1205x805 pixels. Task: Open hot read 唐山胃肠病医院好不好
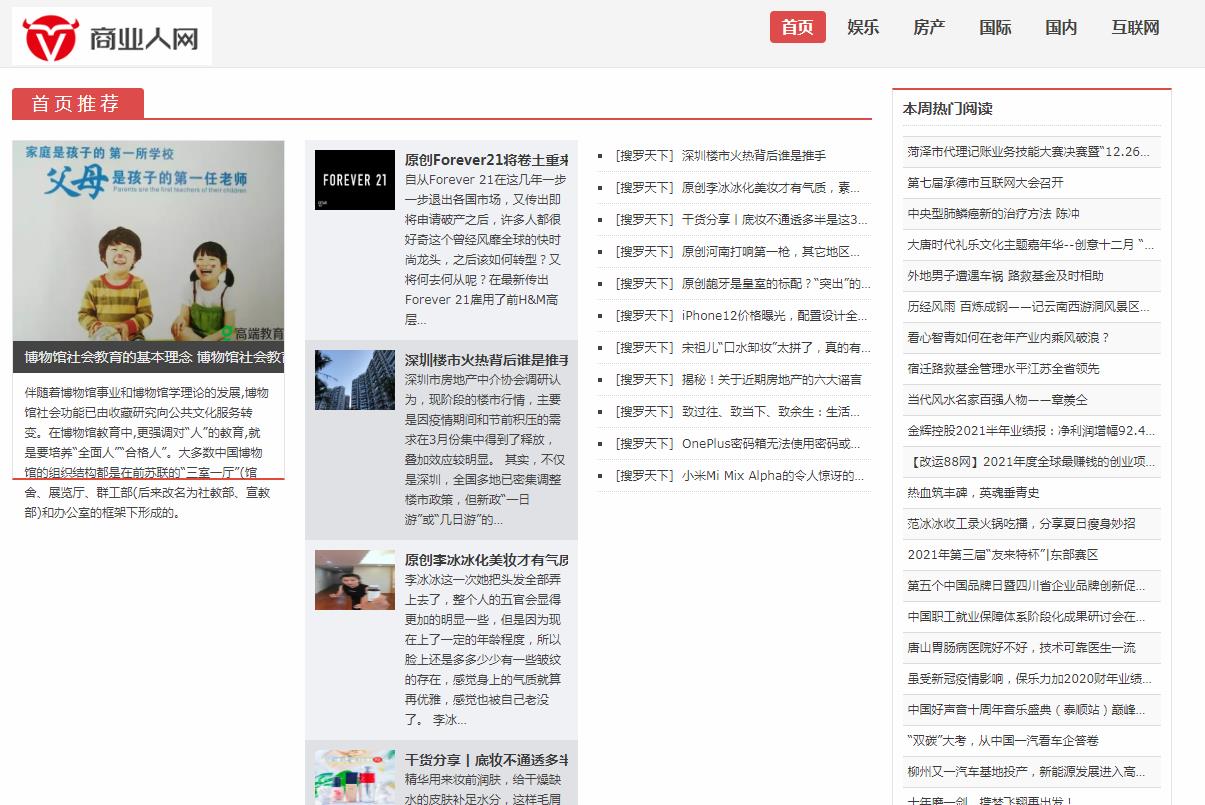1021,648
